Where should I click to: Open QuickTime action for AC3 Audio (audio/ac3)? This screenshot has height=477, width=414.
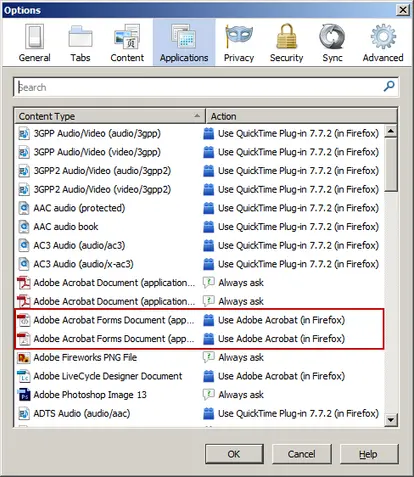(298, 246)
